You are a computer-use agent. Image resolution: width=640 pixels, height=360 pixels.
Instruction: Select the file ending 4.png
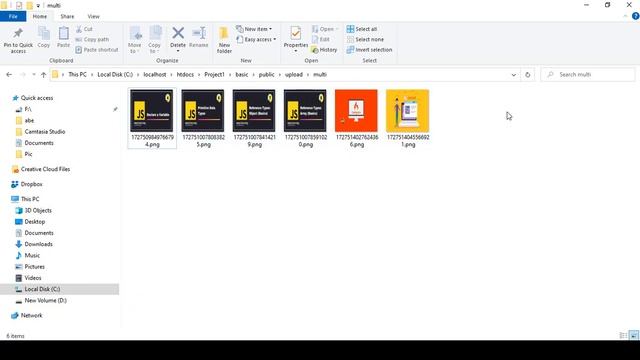152,118
